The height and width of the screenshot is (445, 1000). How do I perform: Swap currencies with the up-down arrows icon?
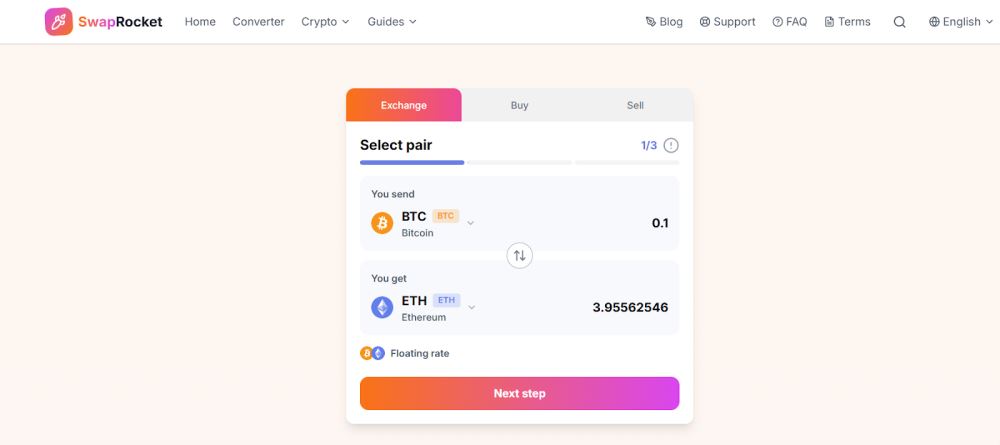519,256
